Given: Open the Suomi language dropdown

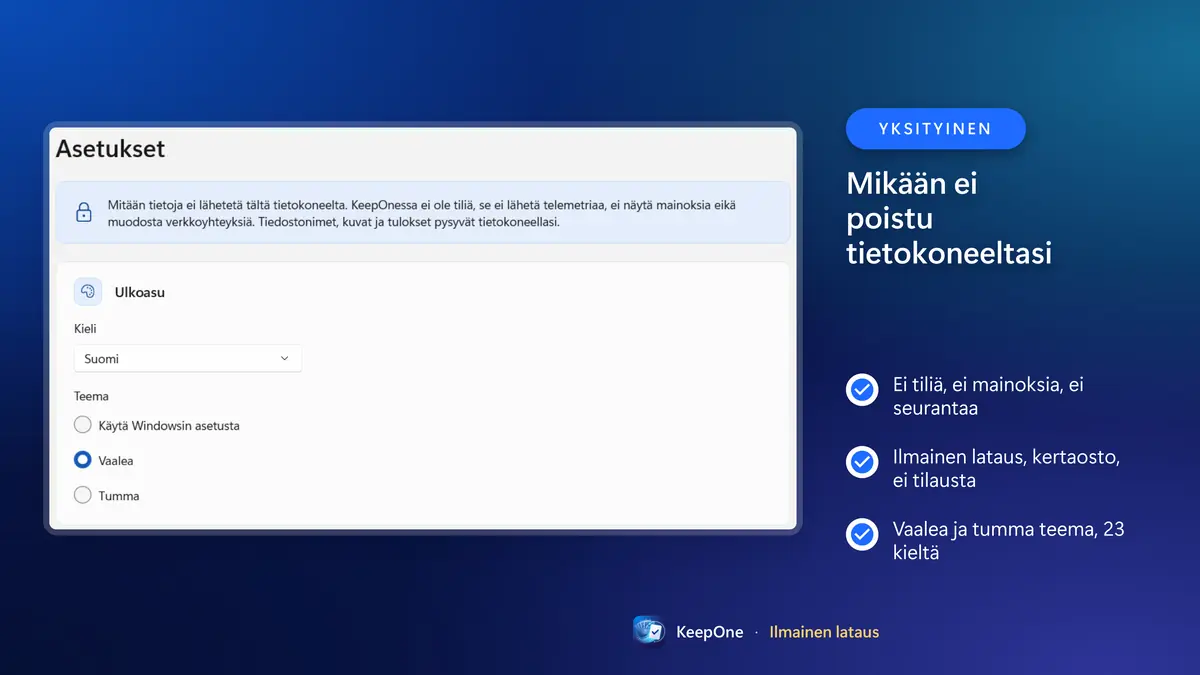Looking at the screenshot, I should (x=188, y=358).
